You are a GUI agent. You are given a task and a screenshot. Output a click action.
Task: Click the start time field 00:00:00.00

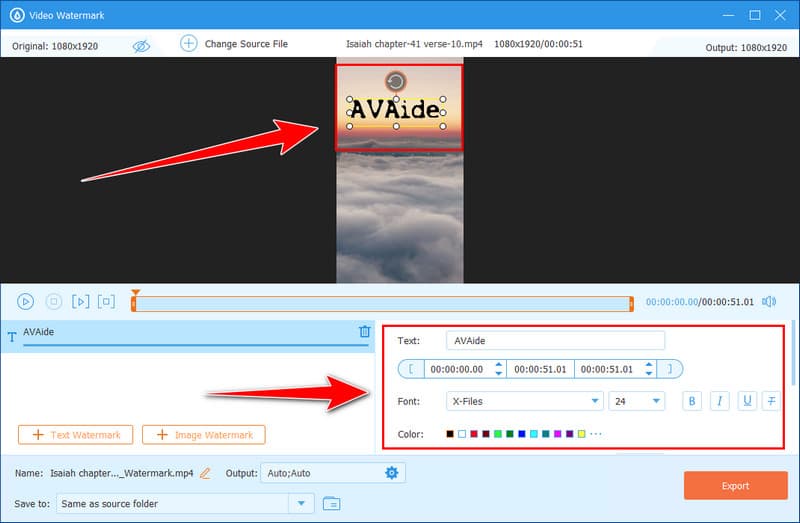click(457, 369)
